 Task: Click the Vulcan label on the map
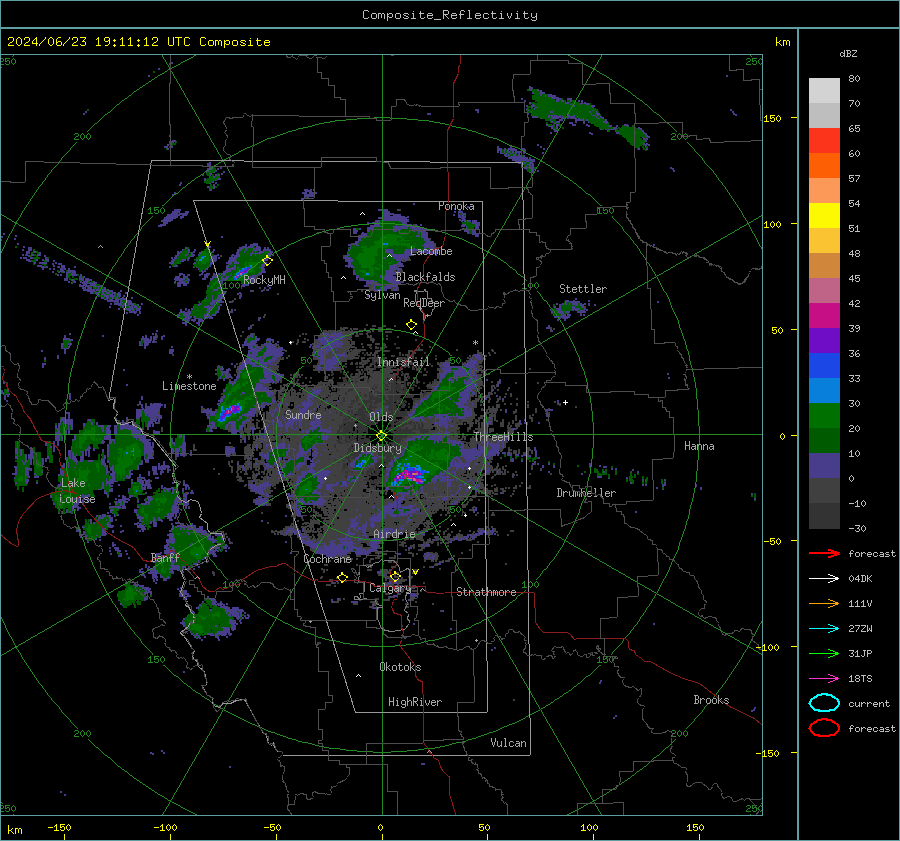[x=509, y=743]
